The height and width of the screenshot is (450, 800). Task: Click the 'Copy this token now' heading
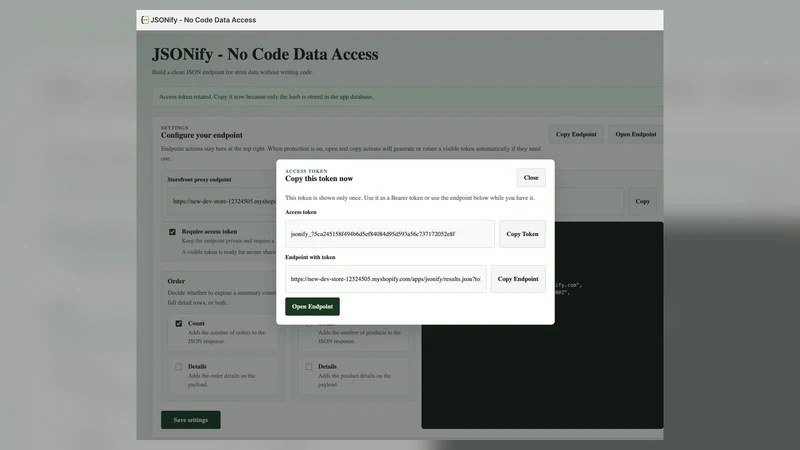[x=319, y=179]
